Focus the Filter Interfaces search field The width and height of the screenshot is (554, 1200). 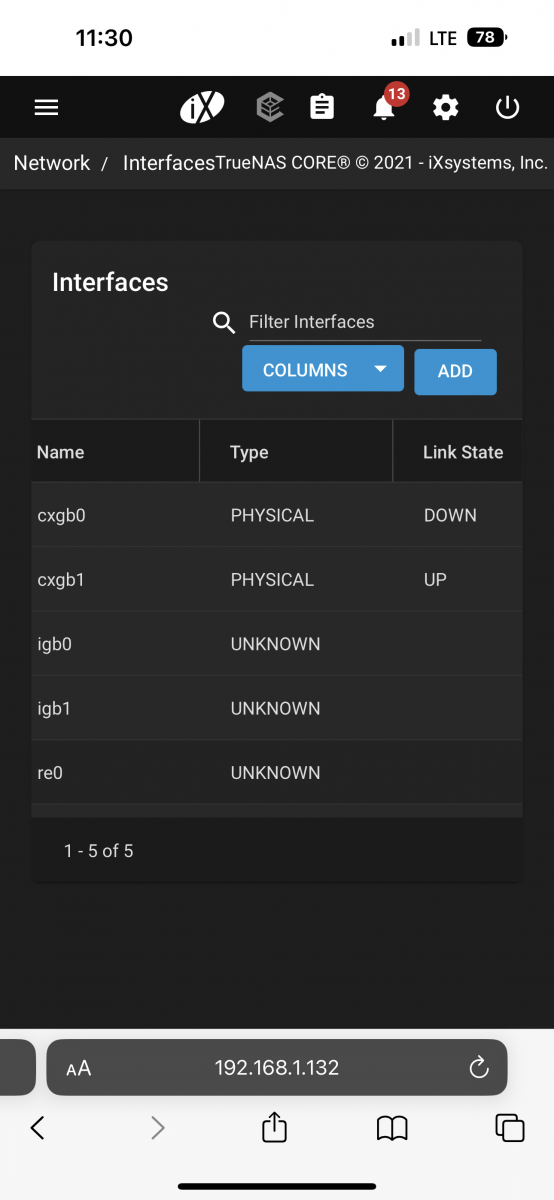[x=365, y=322]
